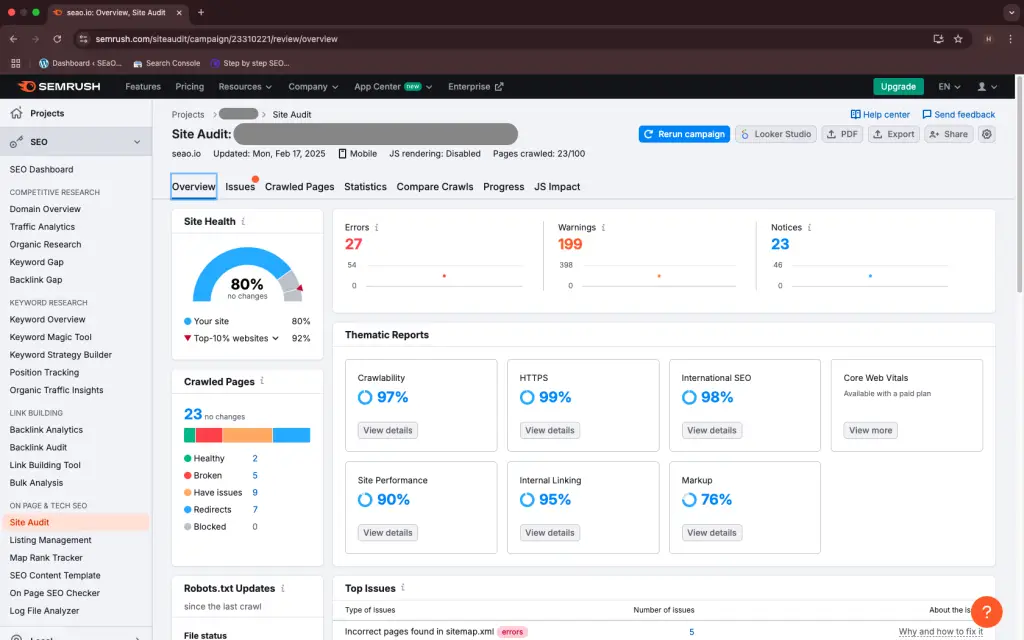This screenshot has height=640, width=1024.
Task: Open the Dashboard SEaO bookmark
Action: click(x=80, y=63)
